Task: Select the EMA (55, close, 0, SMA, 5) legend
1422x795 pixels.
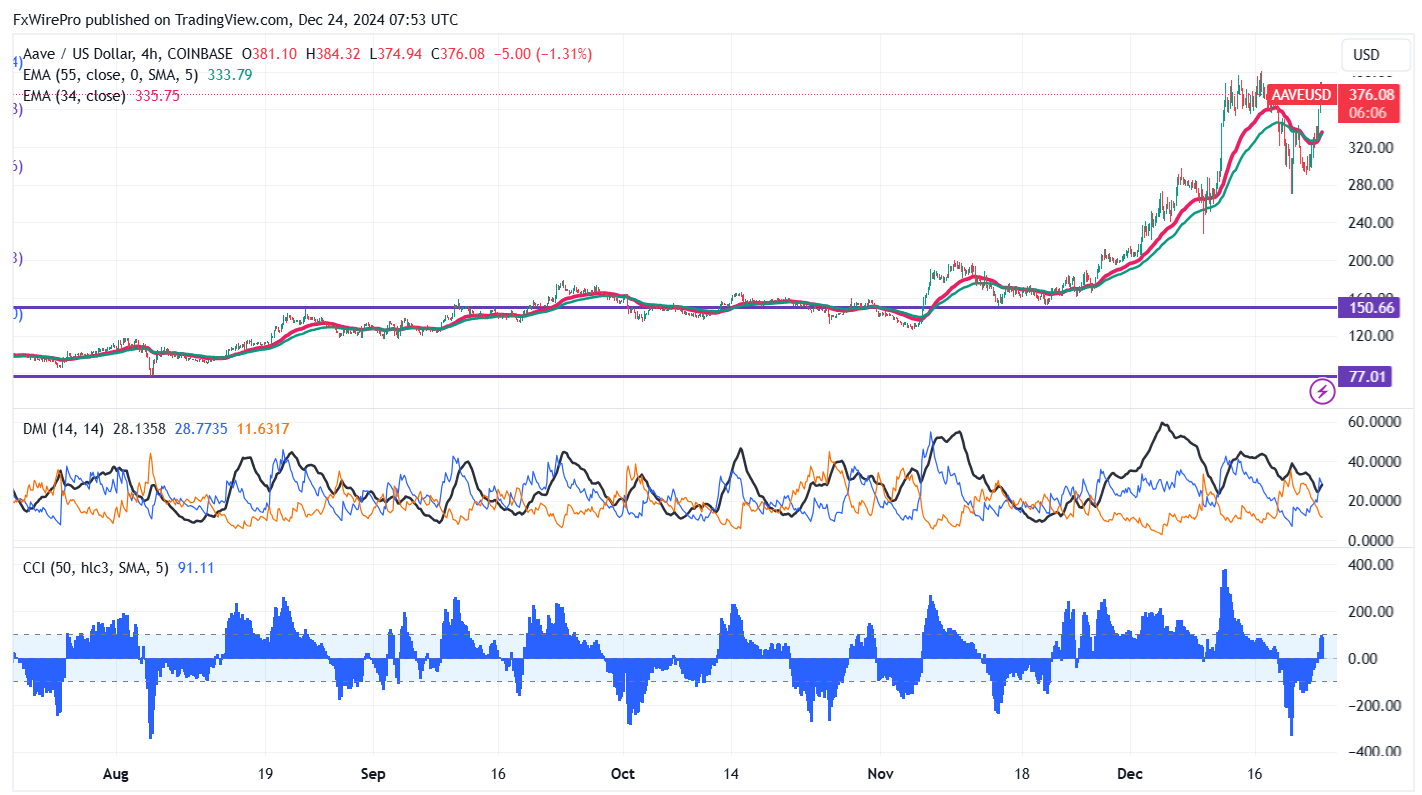Action: point(111,74)
